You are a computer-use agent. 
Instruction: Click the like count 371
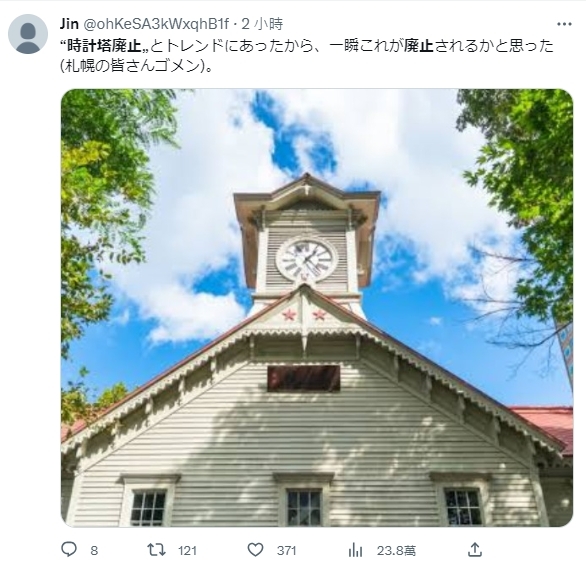(x=287, y=550)
